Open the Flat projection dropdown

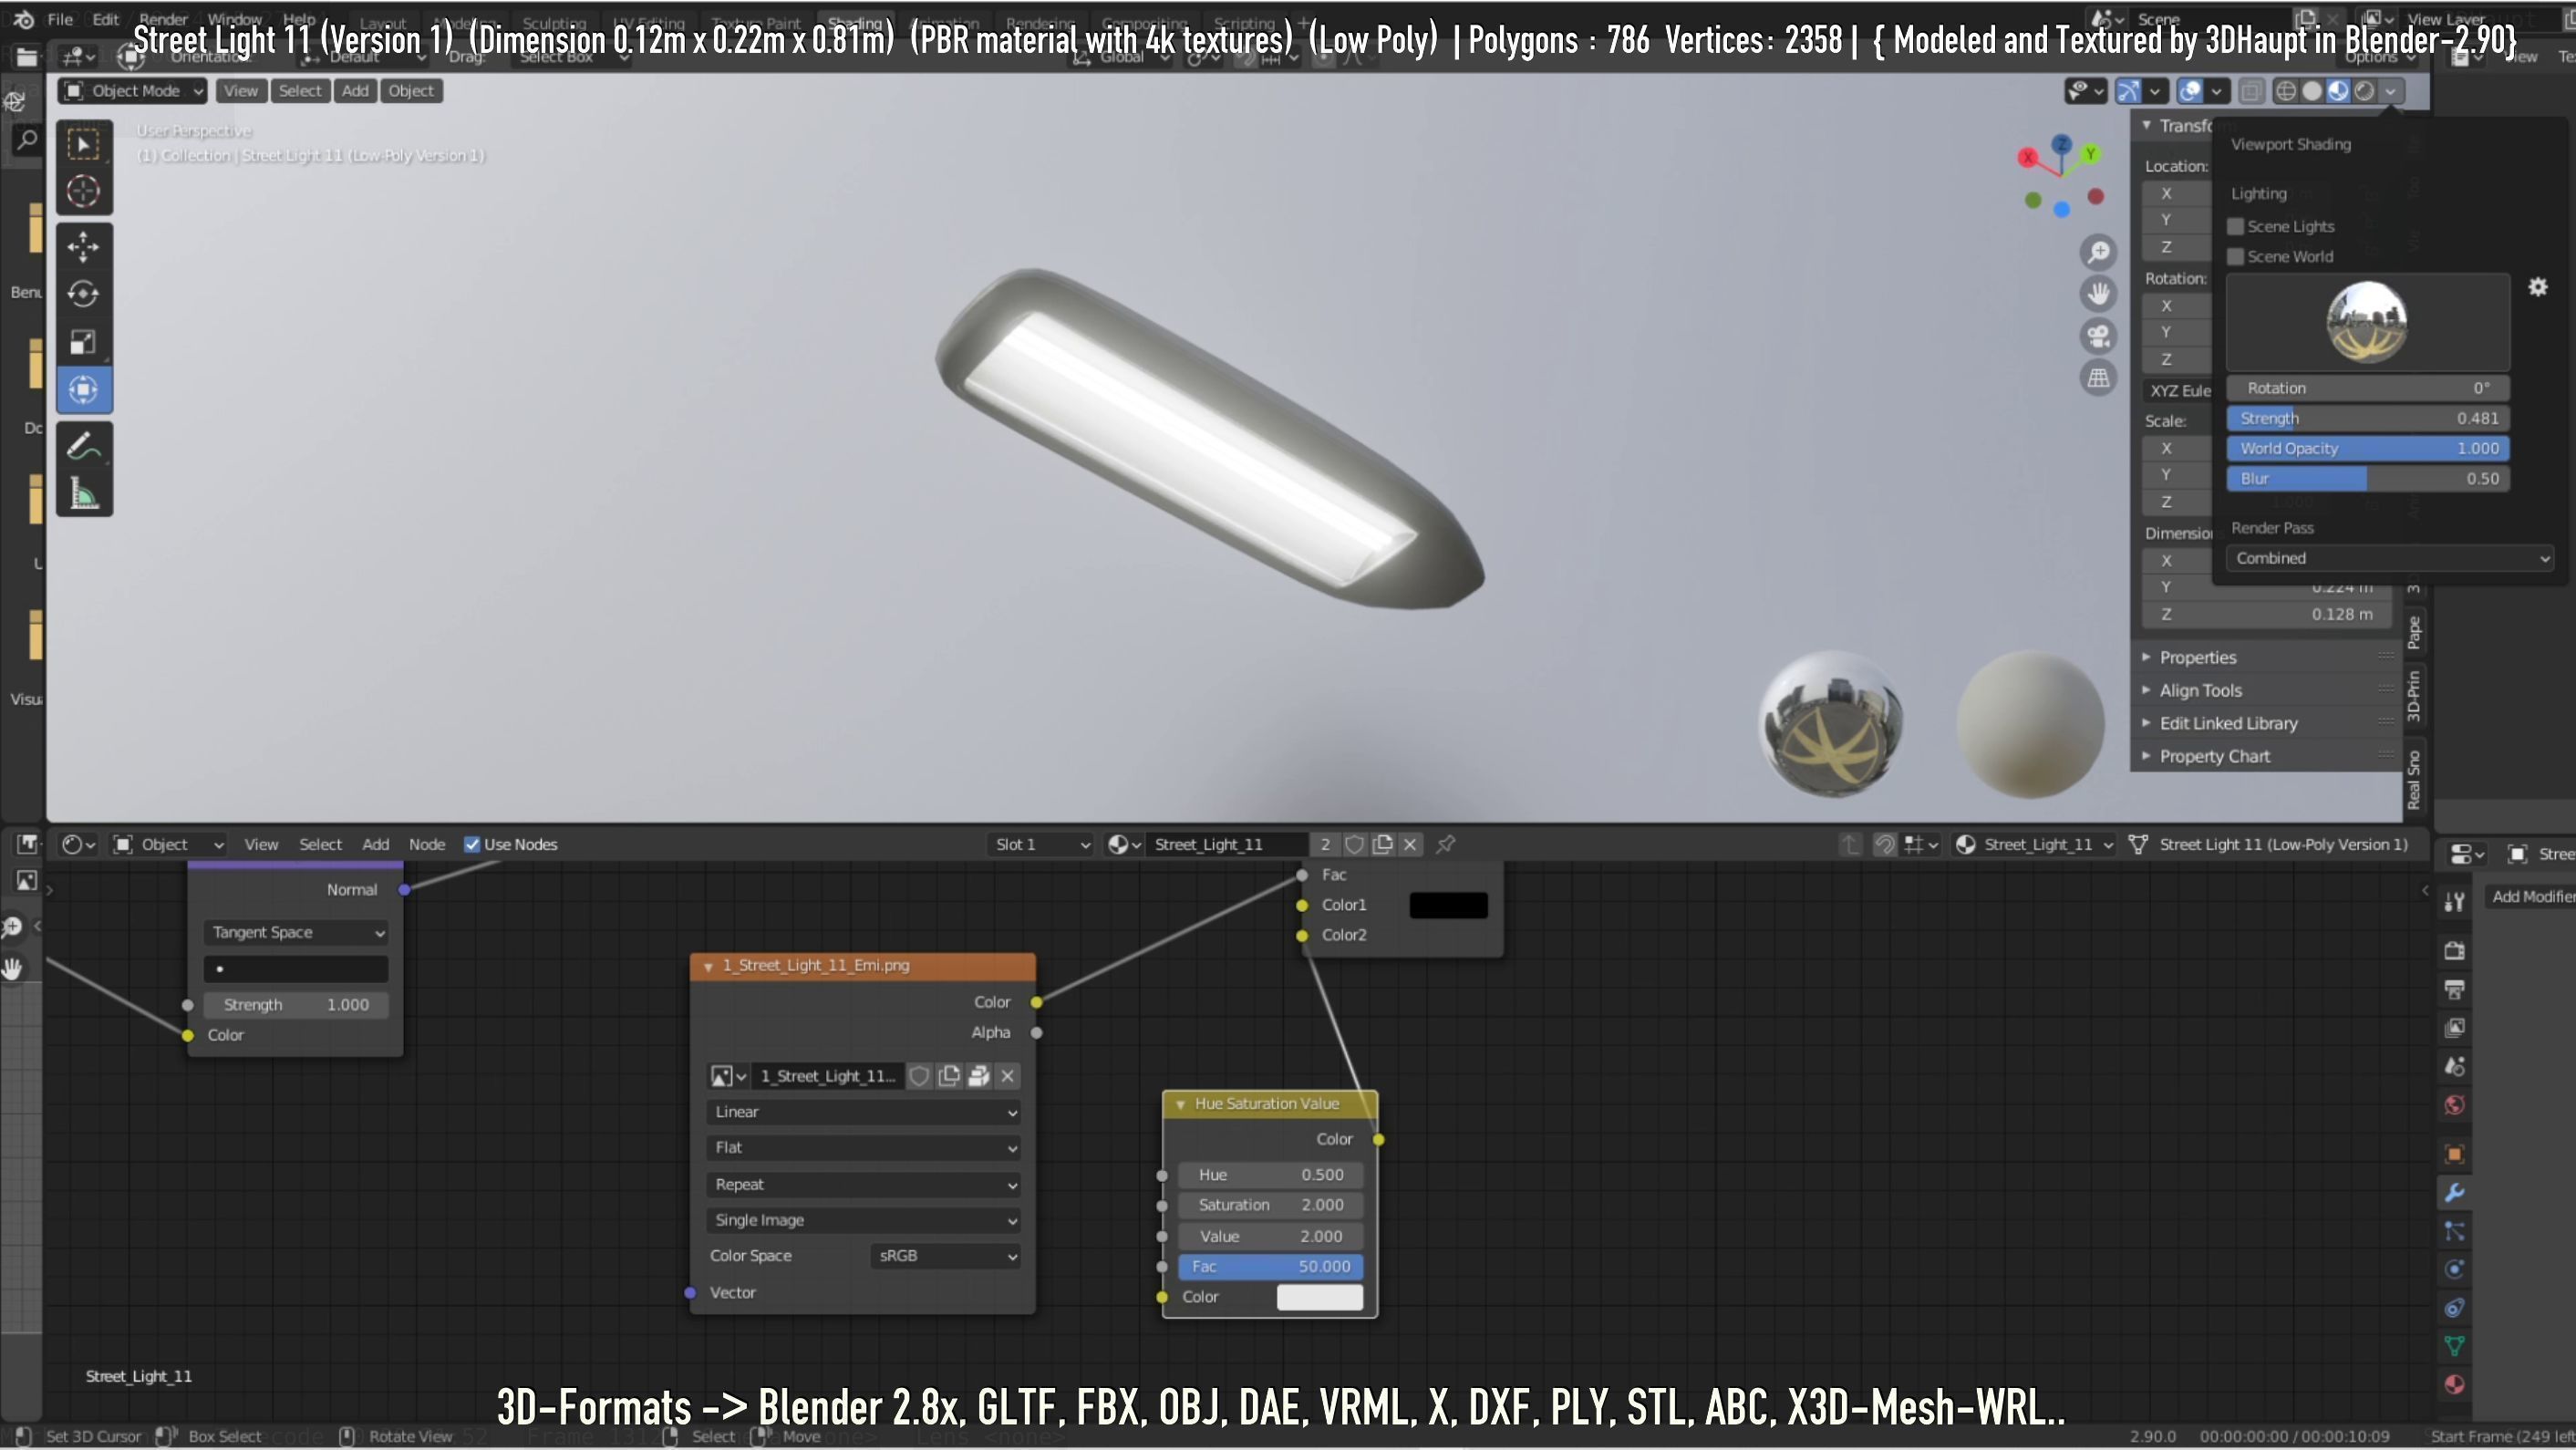tap(863, 1148)
